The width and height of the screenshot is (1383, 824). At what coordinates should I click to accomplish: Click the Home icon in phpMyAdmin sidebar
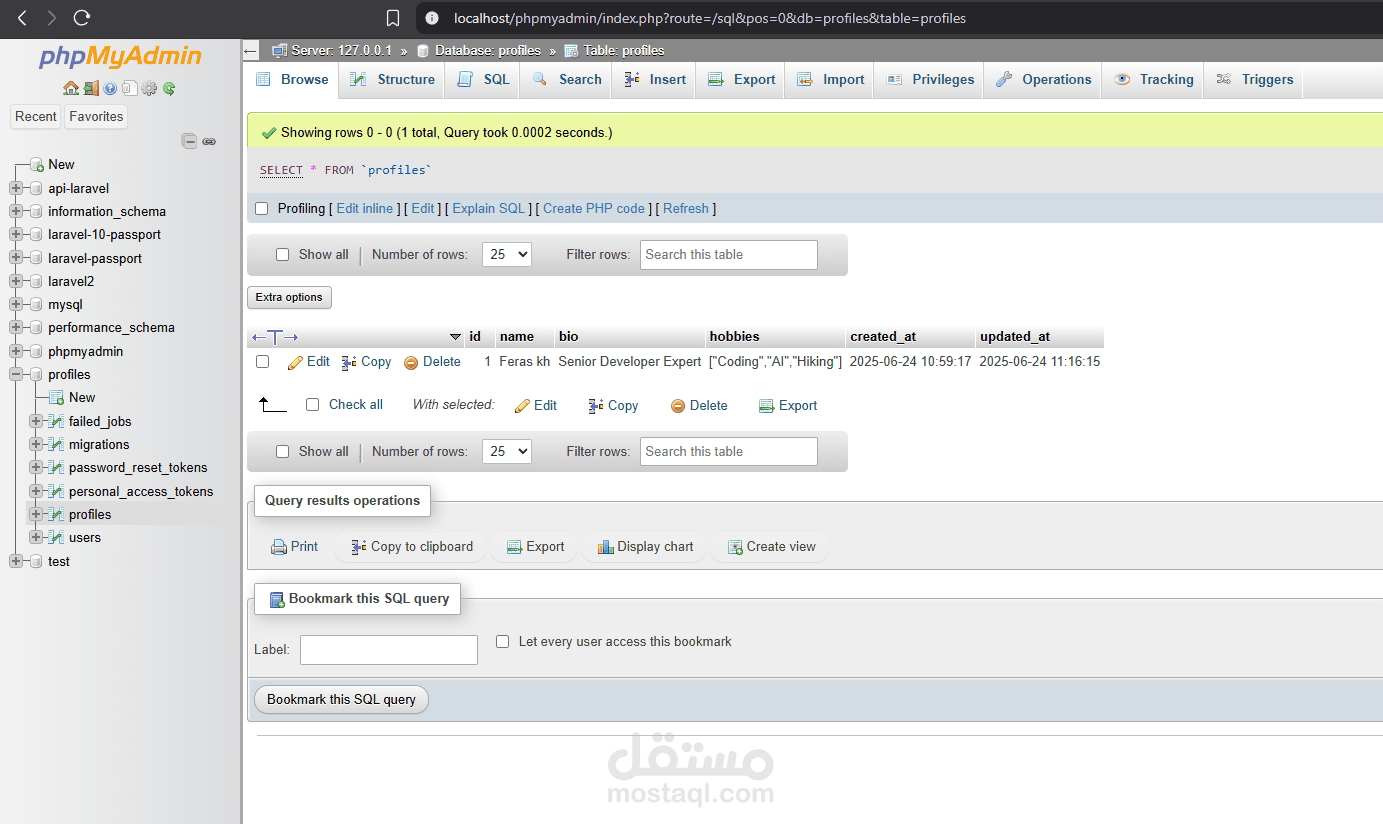click(70, 88)
